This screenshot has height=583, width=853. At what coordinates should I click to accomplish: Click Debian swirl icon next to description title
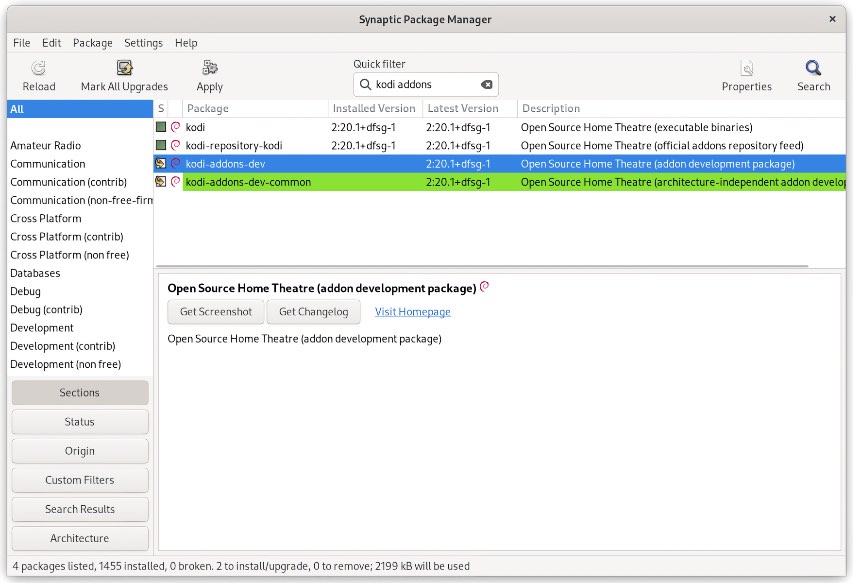484,286
